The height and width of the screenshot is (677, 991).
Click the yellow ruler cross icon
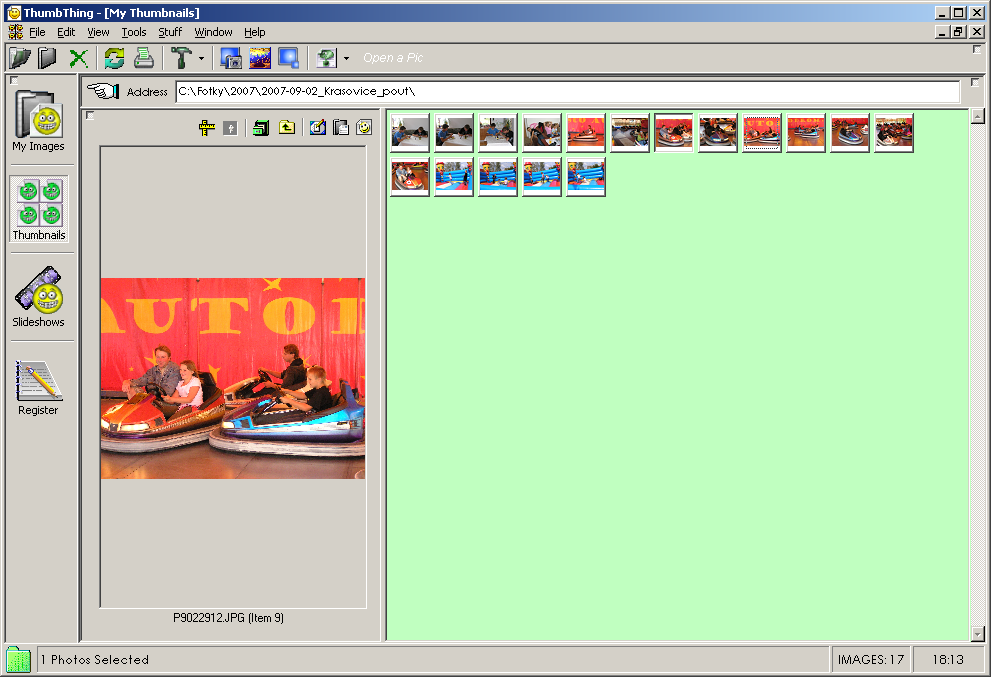[x=207, y=128]
